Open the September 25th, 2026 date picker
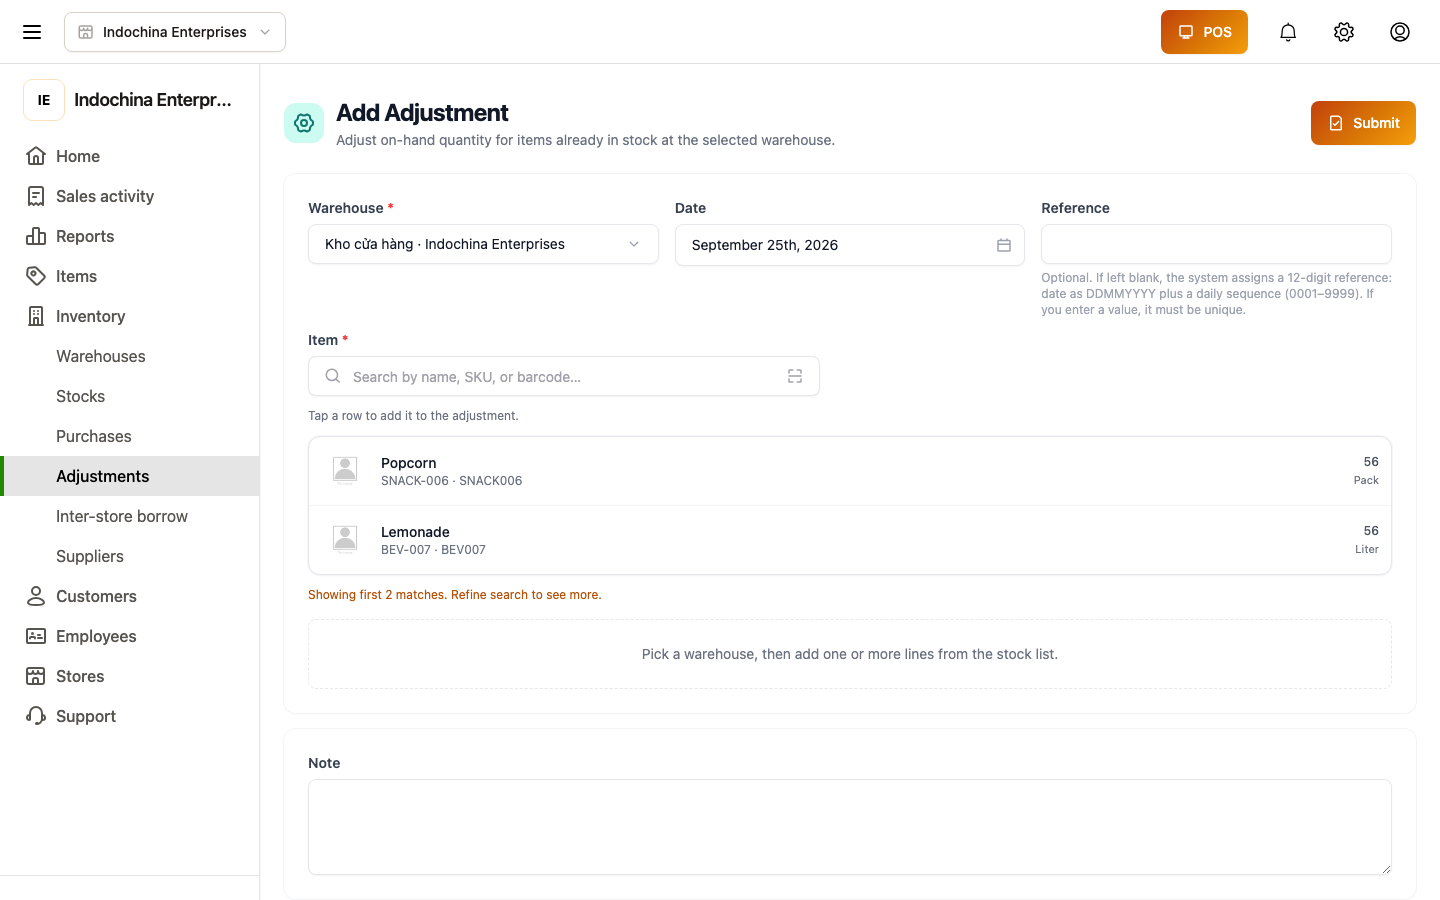Viewport: 1440px width, 900px height. click(850, 245)
